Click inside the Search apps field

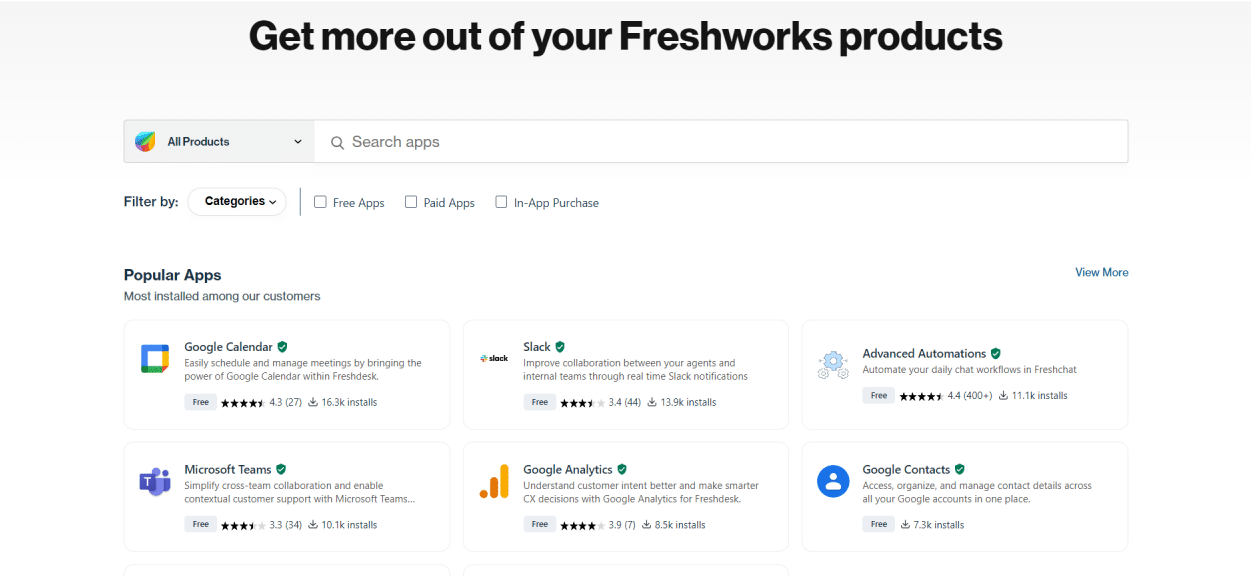[x=600, y=141]
